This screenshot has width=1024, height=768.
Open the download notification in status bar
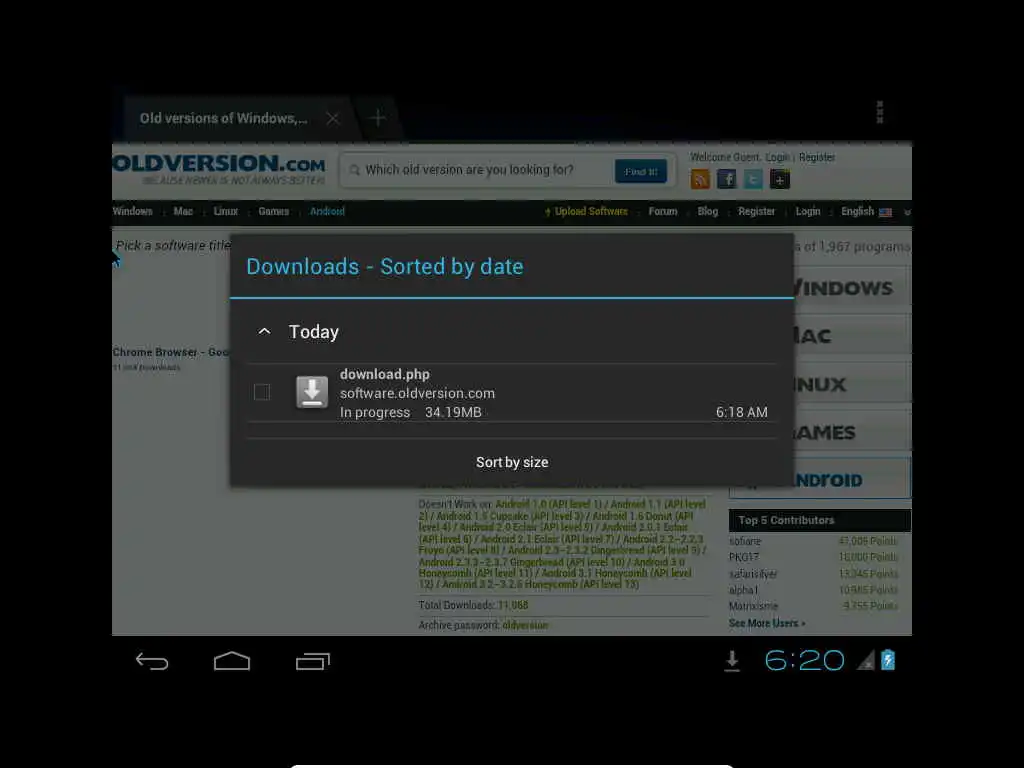tap(732, 661)
